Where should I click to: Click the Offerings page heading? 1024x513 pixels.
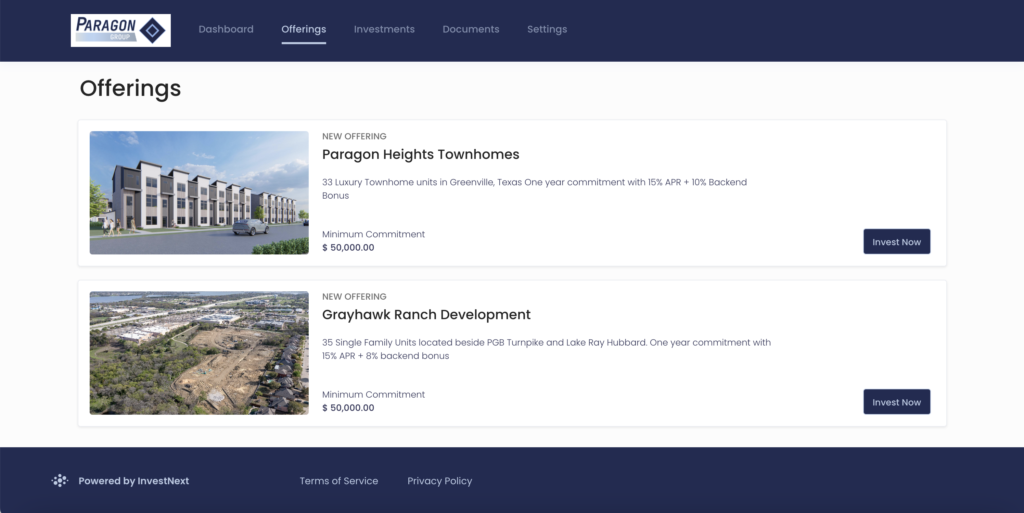tap(130, 88)
